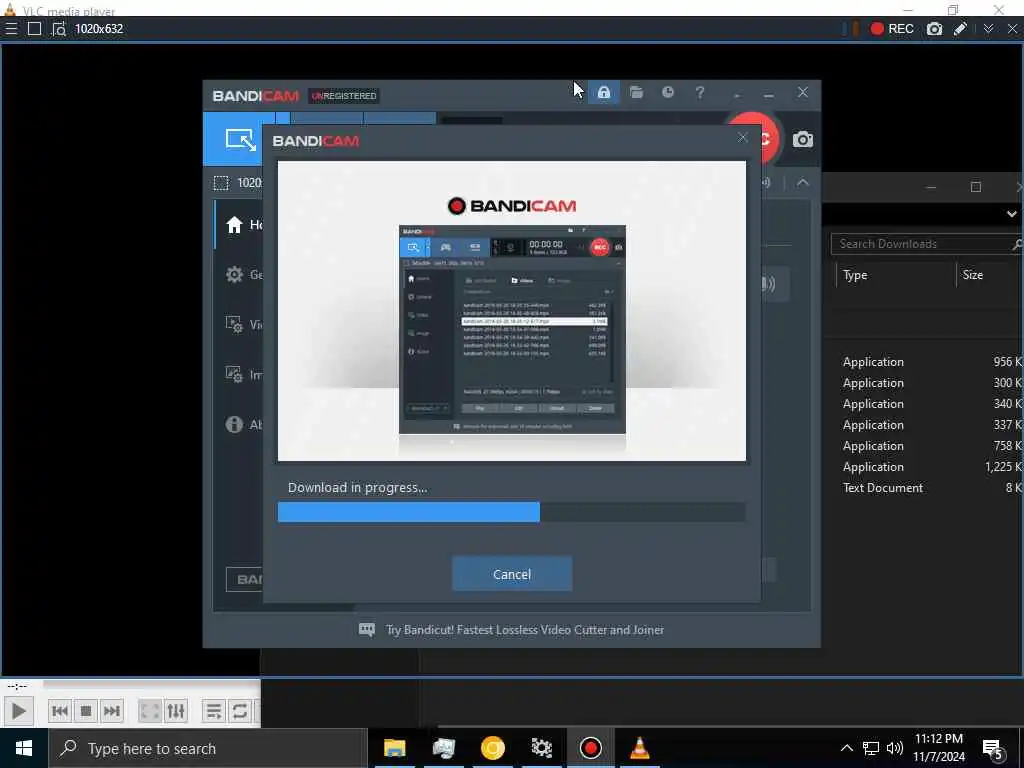Image resolution: width=1024 pixels, height=768 pixels.
Task: Open the taskbar clock and calendar
Action: tap(938, 748)
